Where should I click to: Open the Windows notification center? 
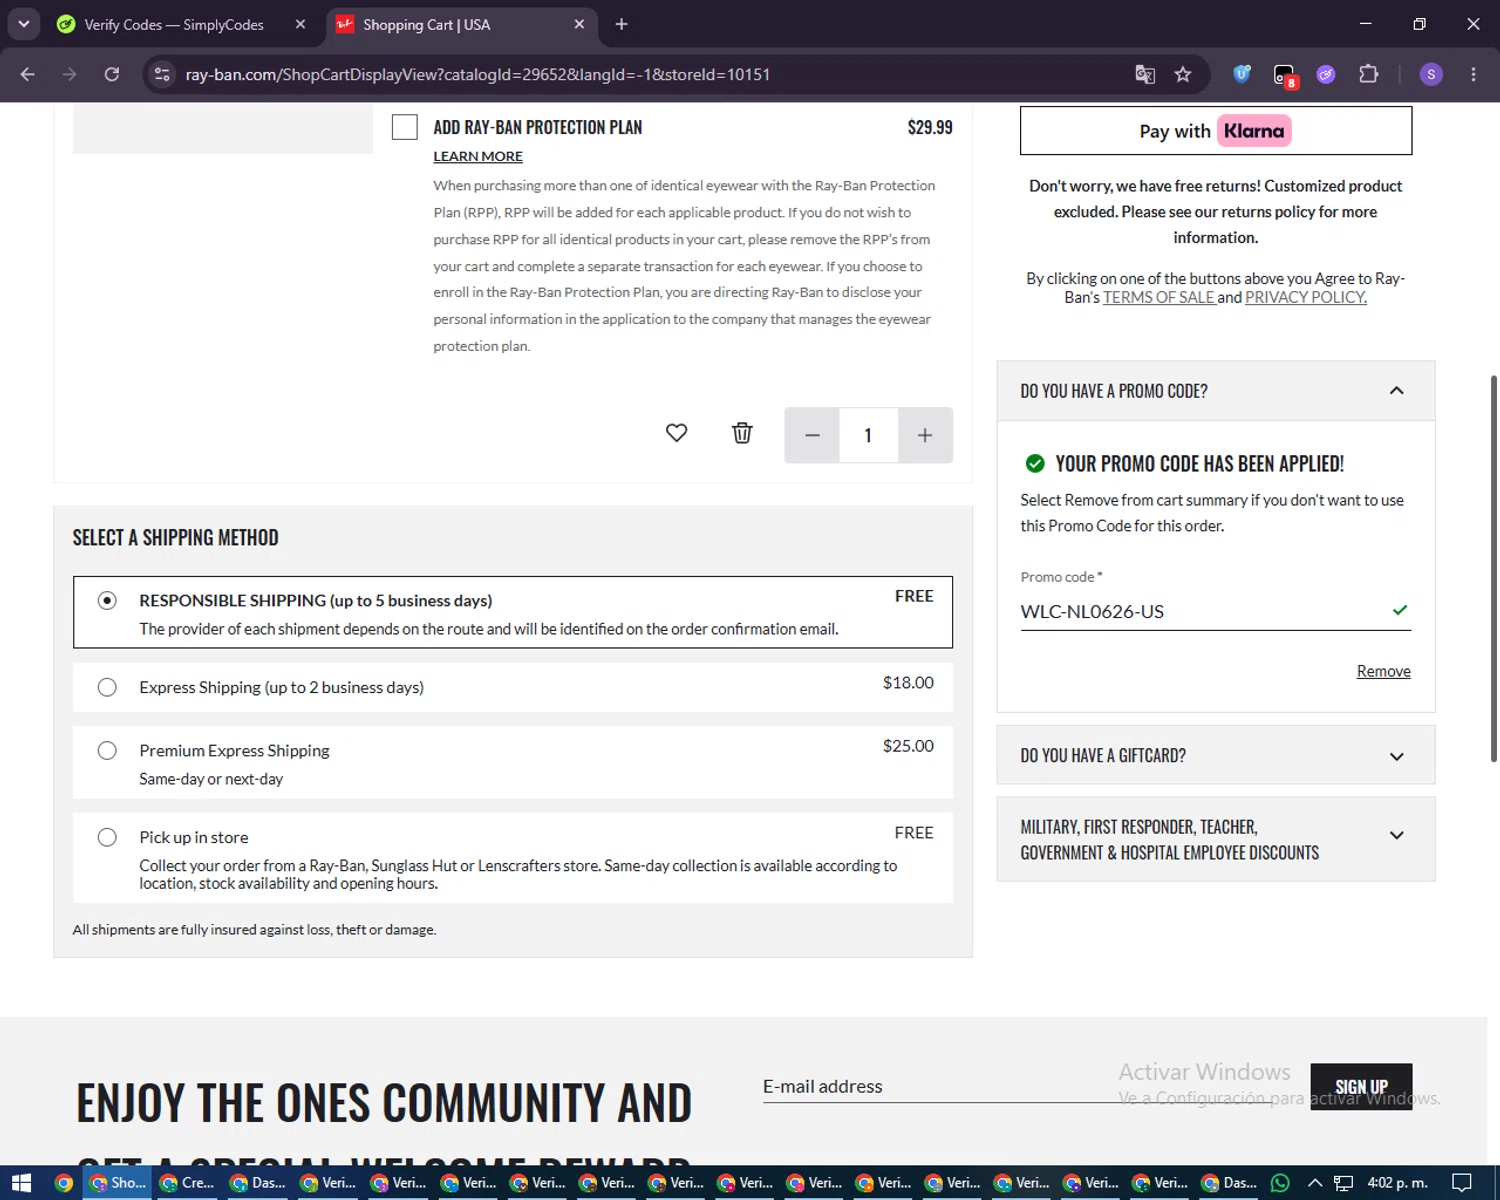point(1462,1183)
